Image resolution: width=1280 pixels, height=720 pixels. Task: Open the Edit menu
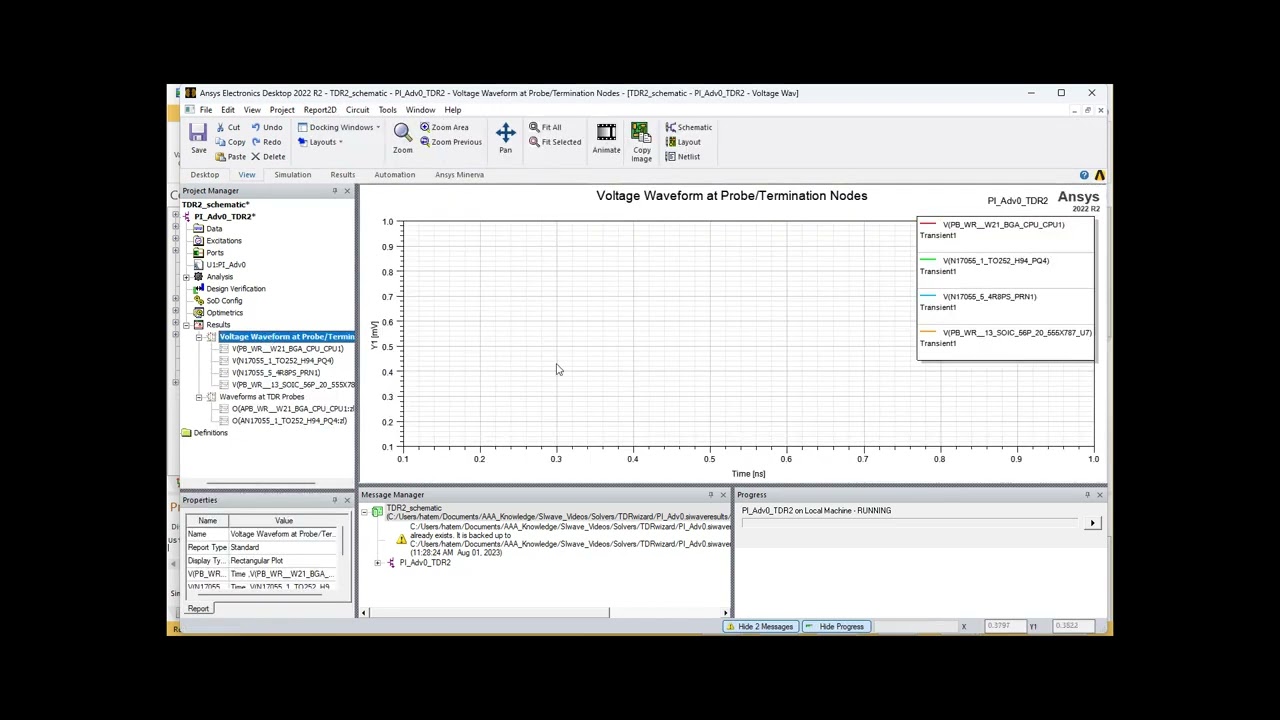[x=228, y=110]
